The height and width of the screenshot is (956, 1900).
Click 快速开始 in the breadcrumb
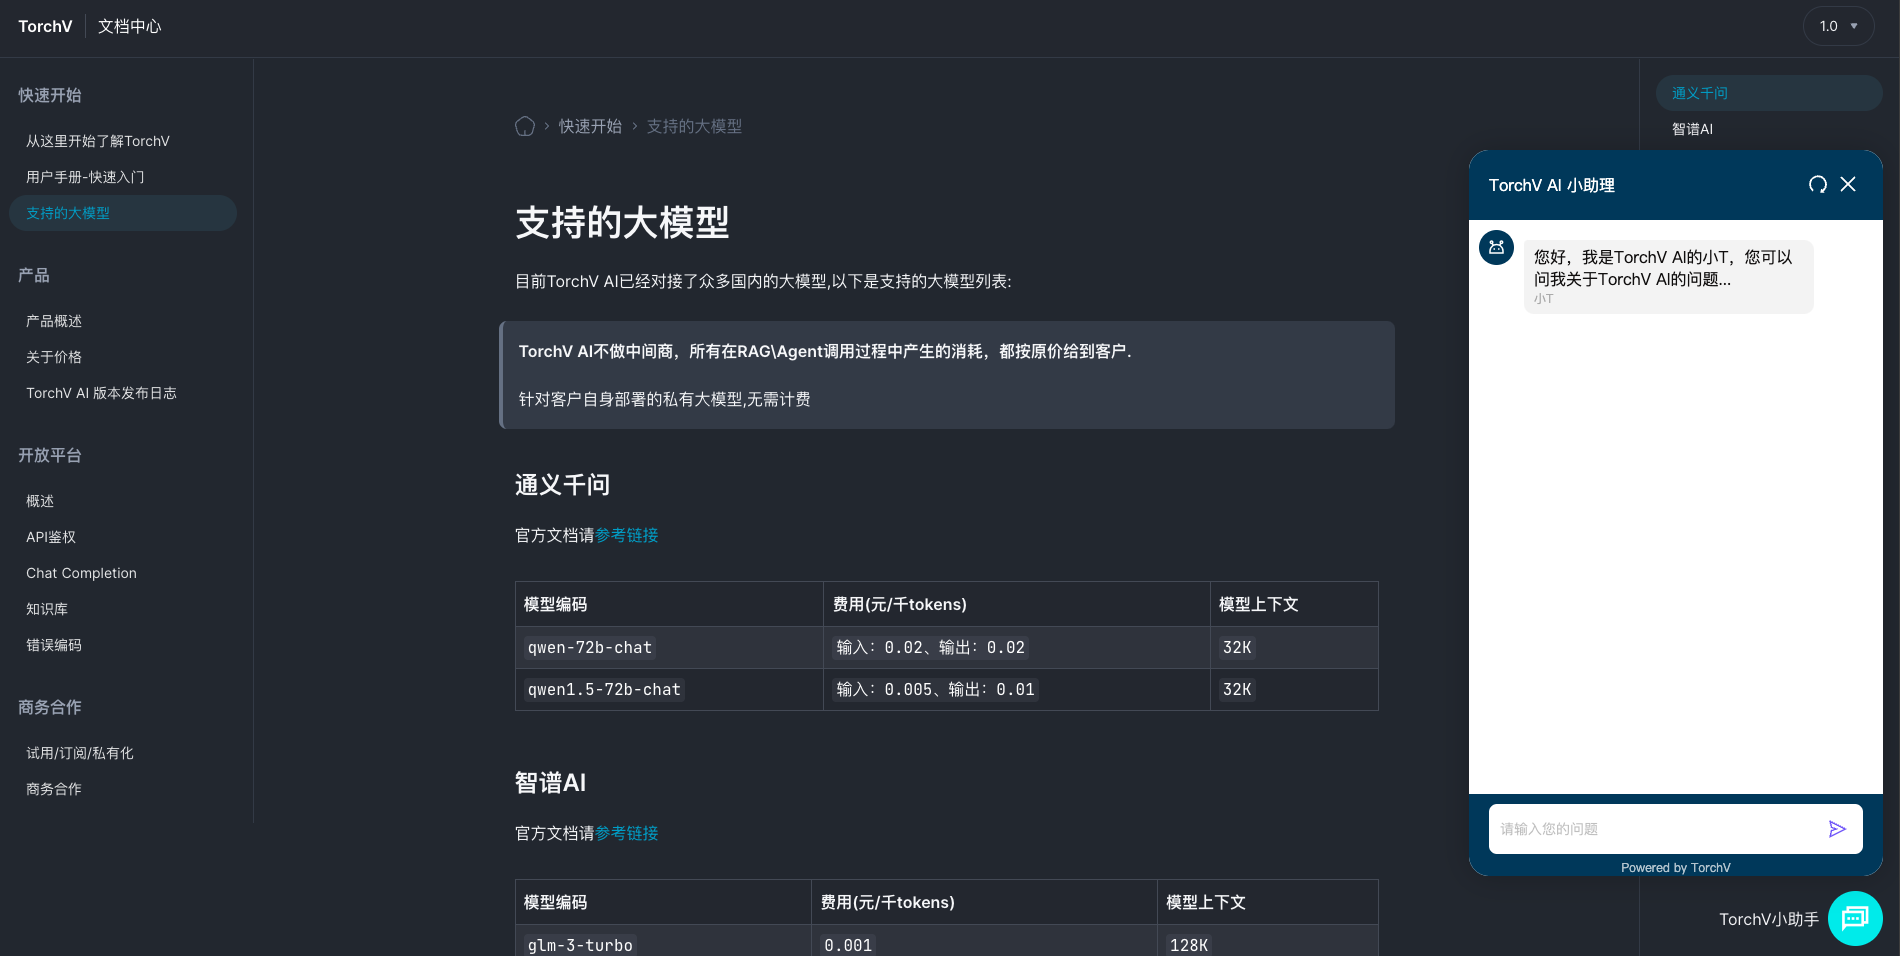[x=590, y=126]
